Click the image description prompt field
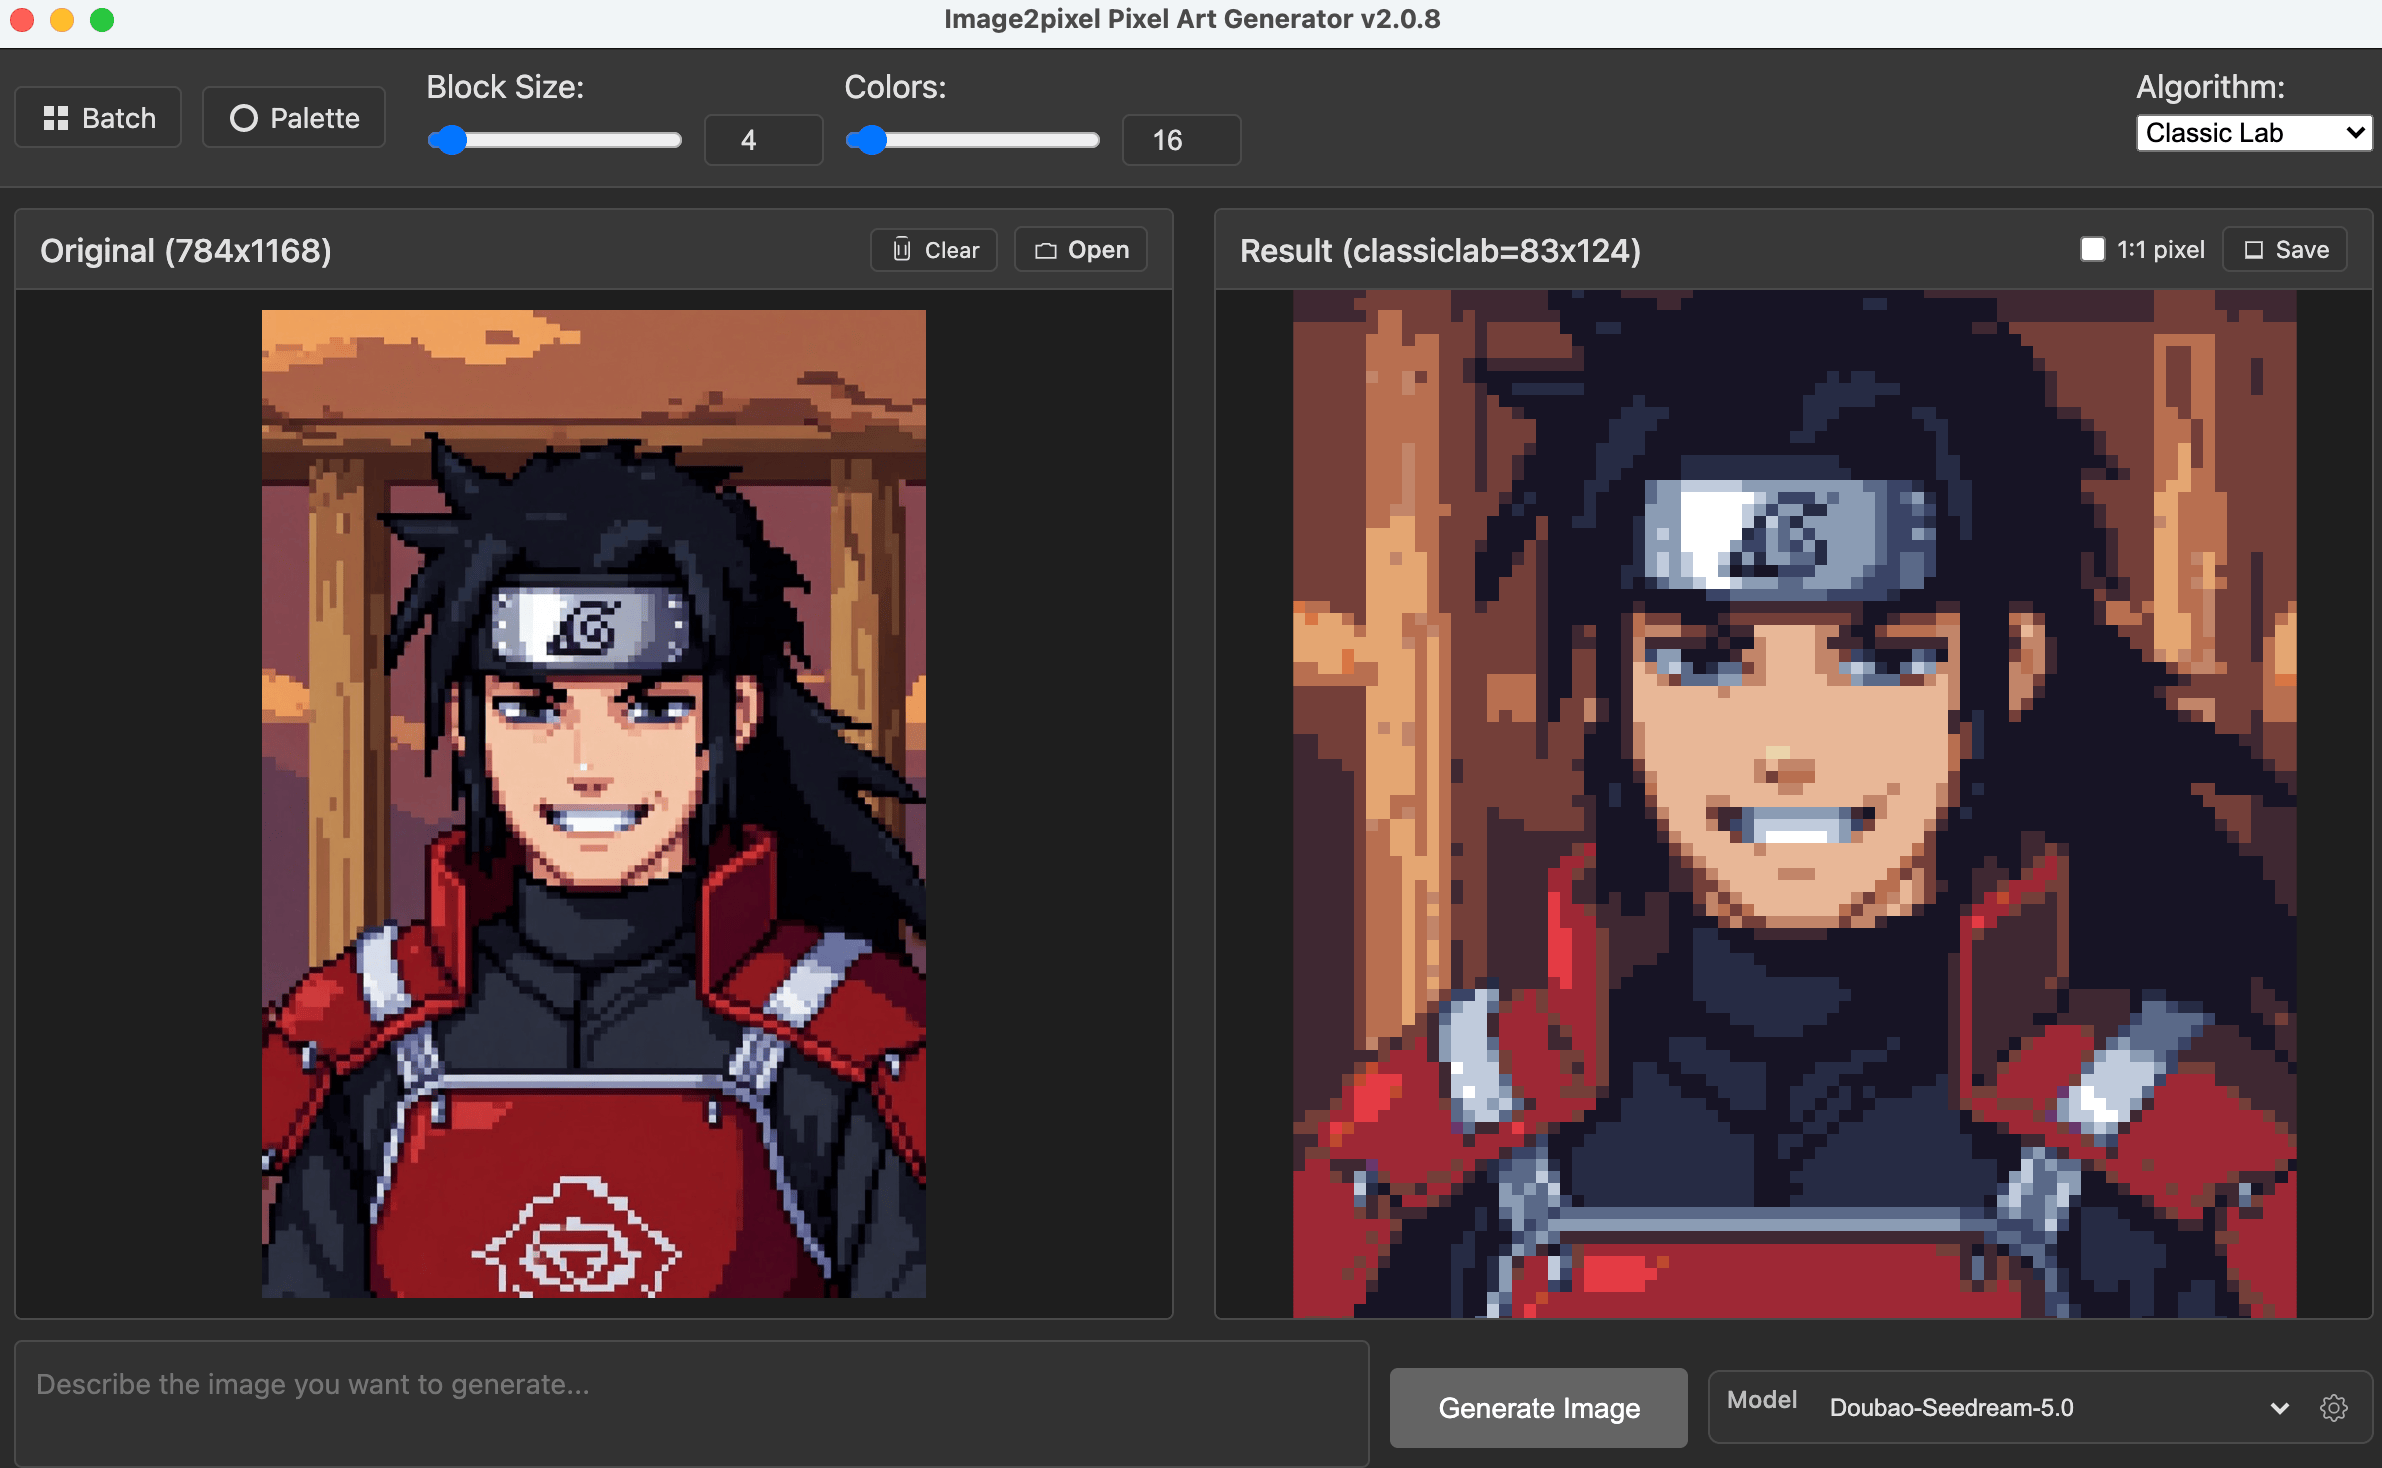Image resolution: width=2382 pixels, height=1468 pixels. pyautogui.click(x=692, y=1404)
